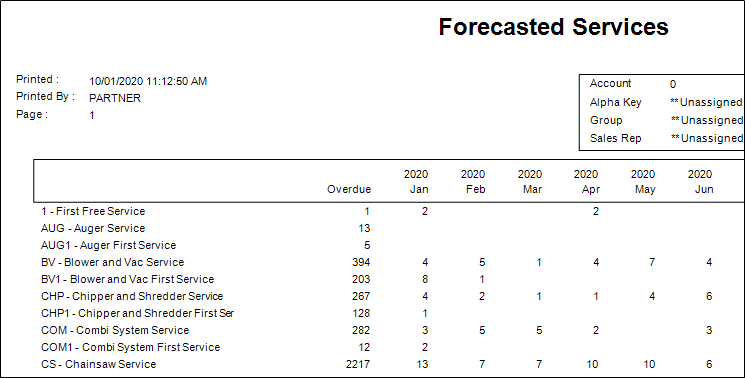Screen dimensions: 745x378
Task: Click Jun value 3 for Combi System Service
Action: coord(709,330)
